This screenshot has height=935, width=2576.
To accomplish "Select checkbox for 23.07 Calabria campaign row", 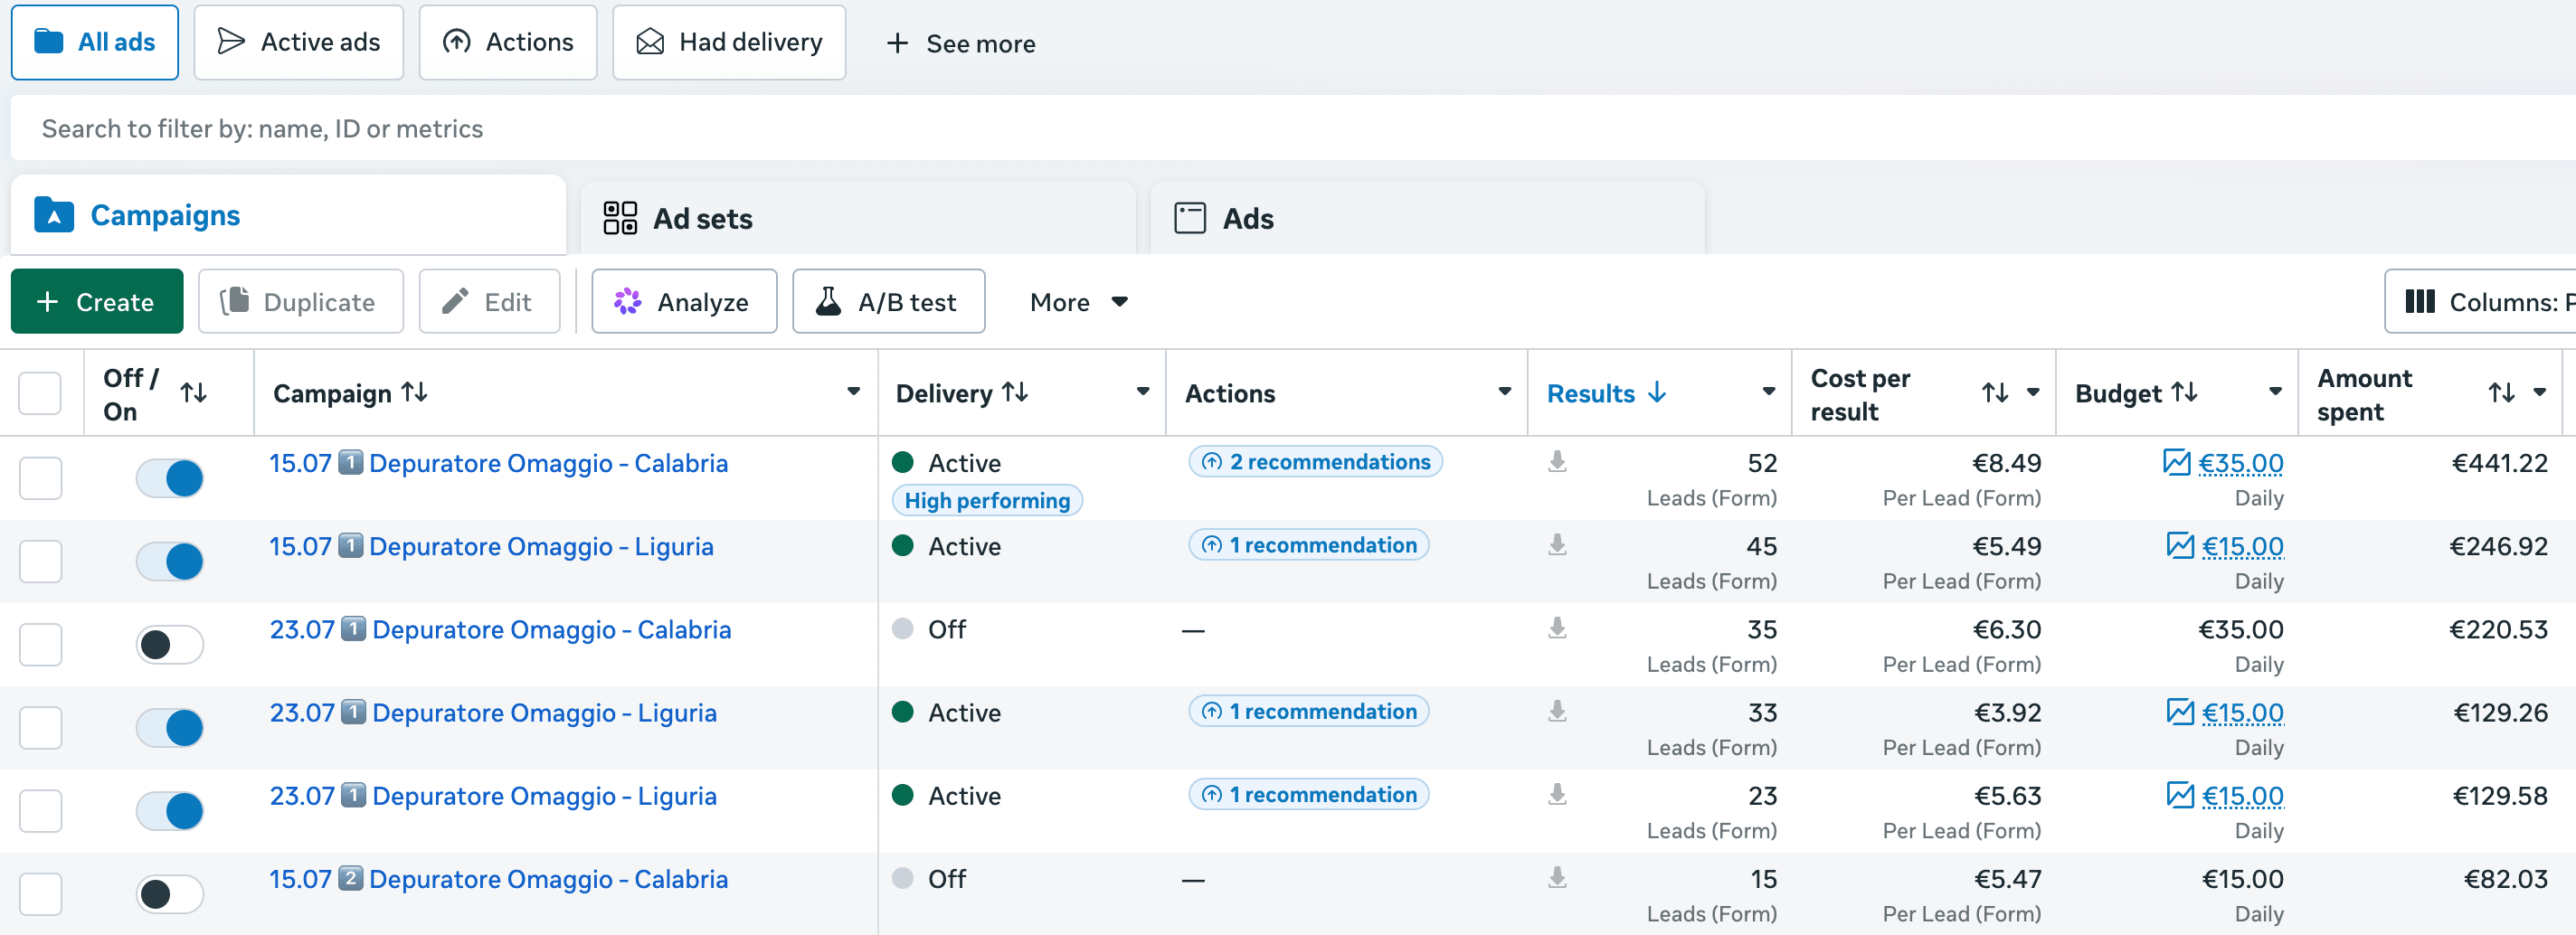I will coord(41,644).
